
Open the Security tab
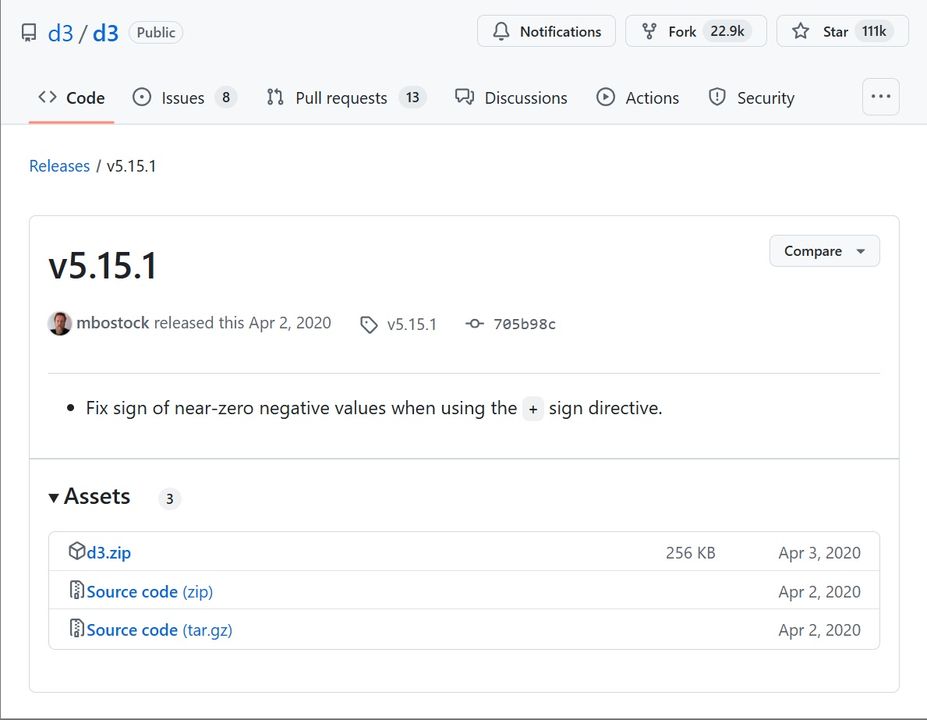click(765, 98)
